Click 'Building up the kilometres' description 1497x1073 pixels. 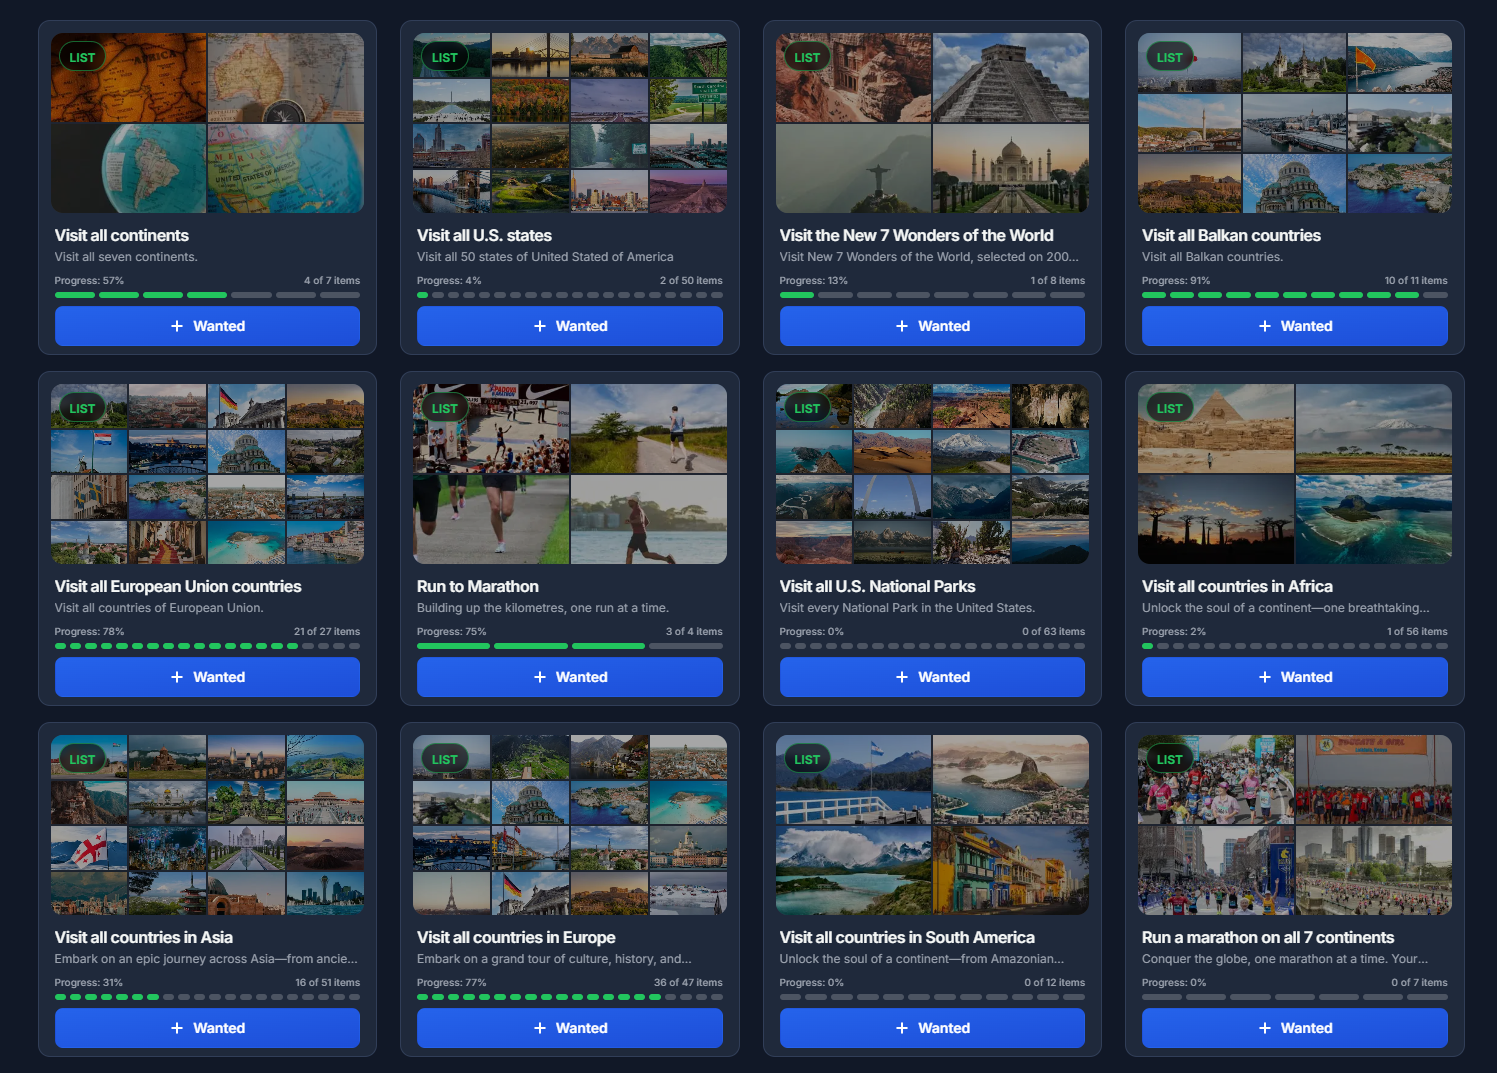click(x=543, y=608)
